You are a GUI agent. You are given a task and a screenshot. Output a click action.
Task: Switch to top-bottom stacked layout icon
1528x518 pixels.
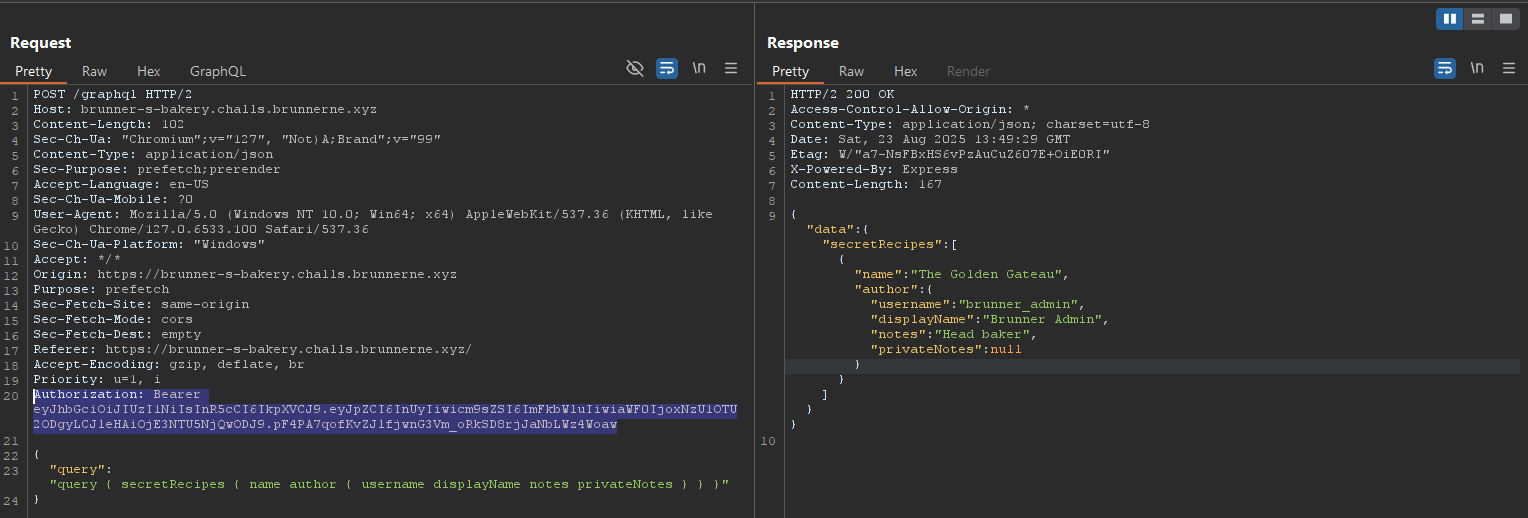[1477, 19]
